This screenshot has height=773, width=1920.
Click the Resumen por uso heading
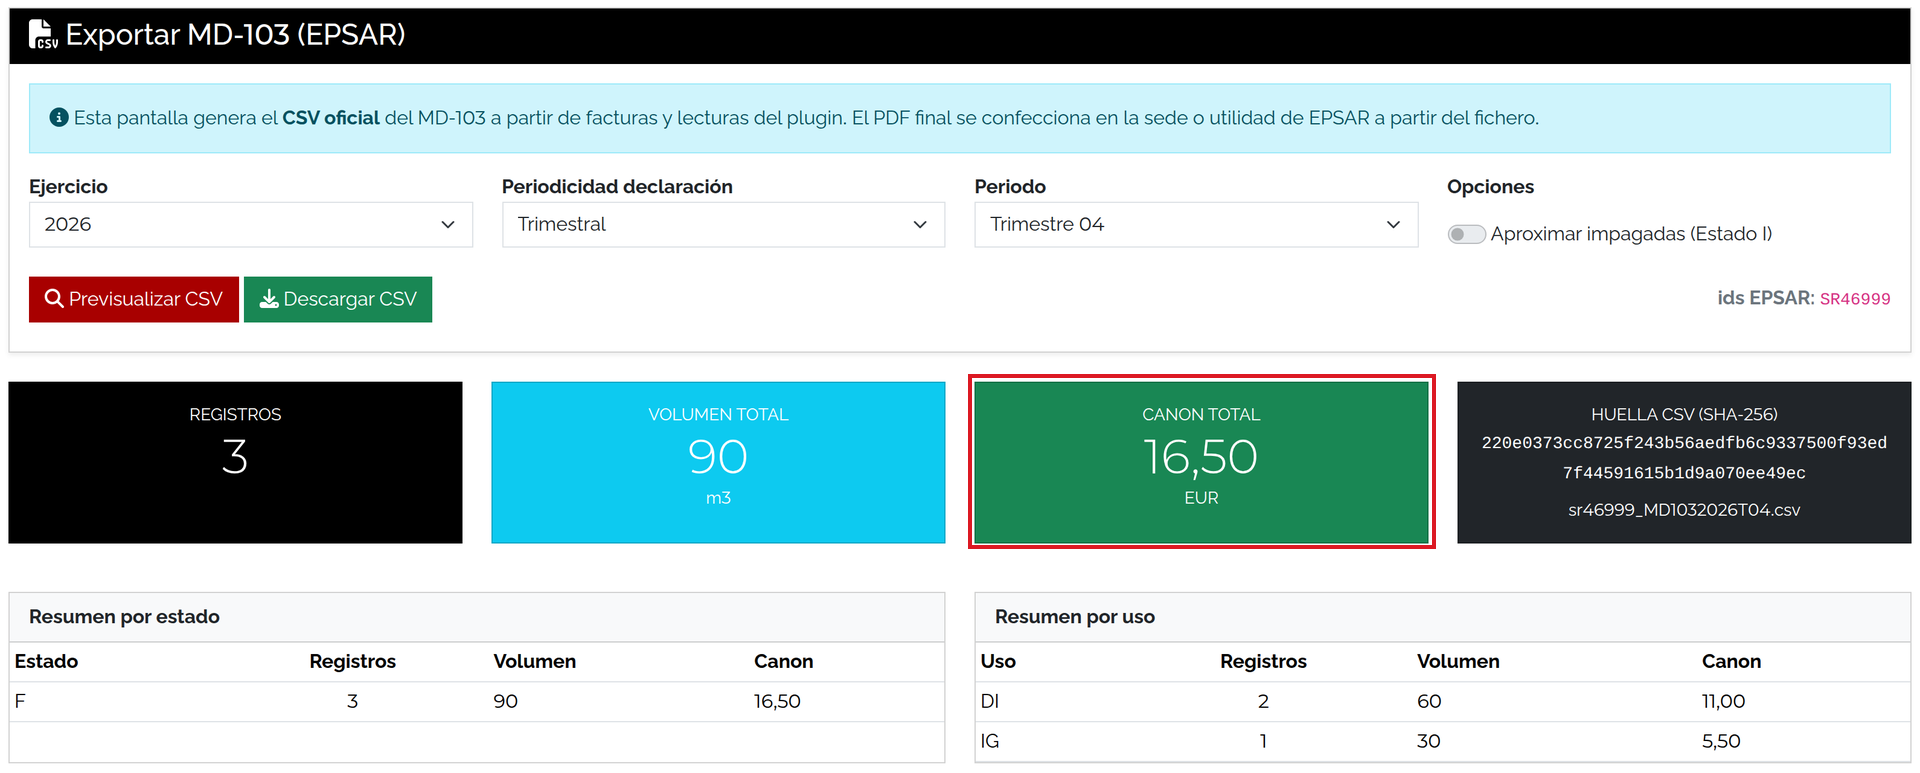point(1075,617)
